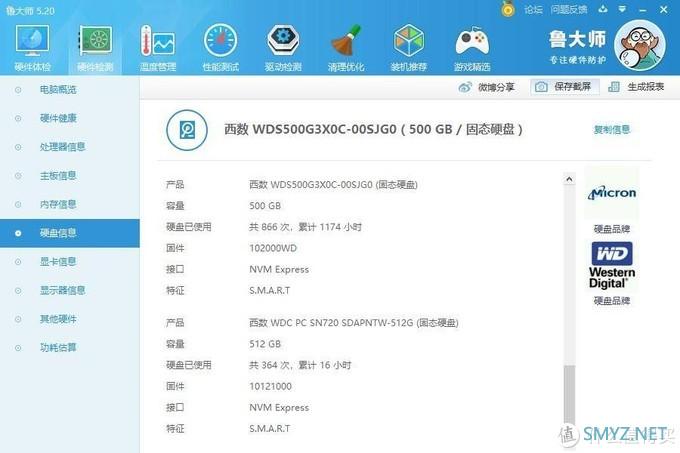The width and height of the screenshot is (680, 453).
Task: Click the download tray icon in title bar
Action: [x=603, y=9]
